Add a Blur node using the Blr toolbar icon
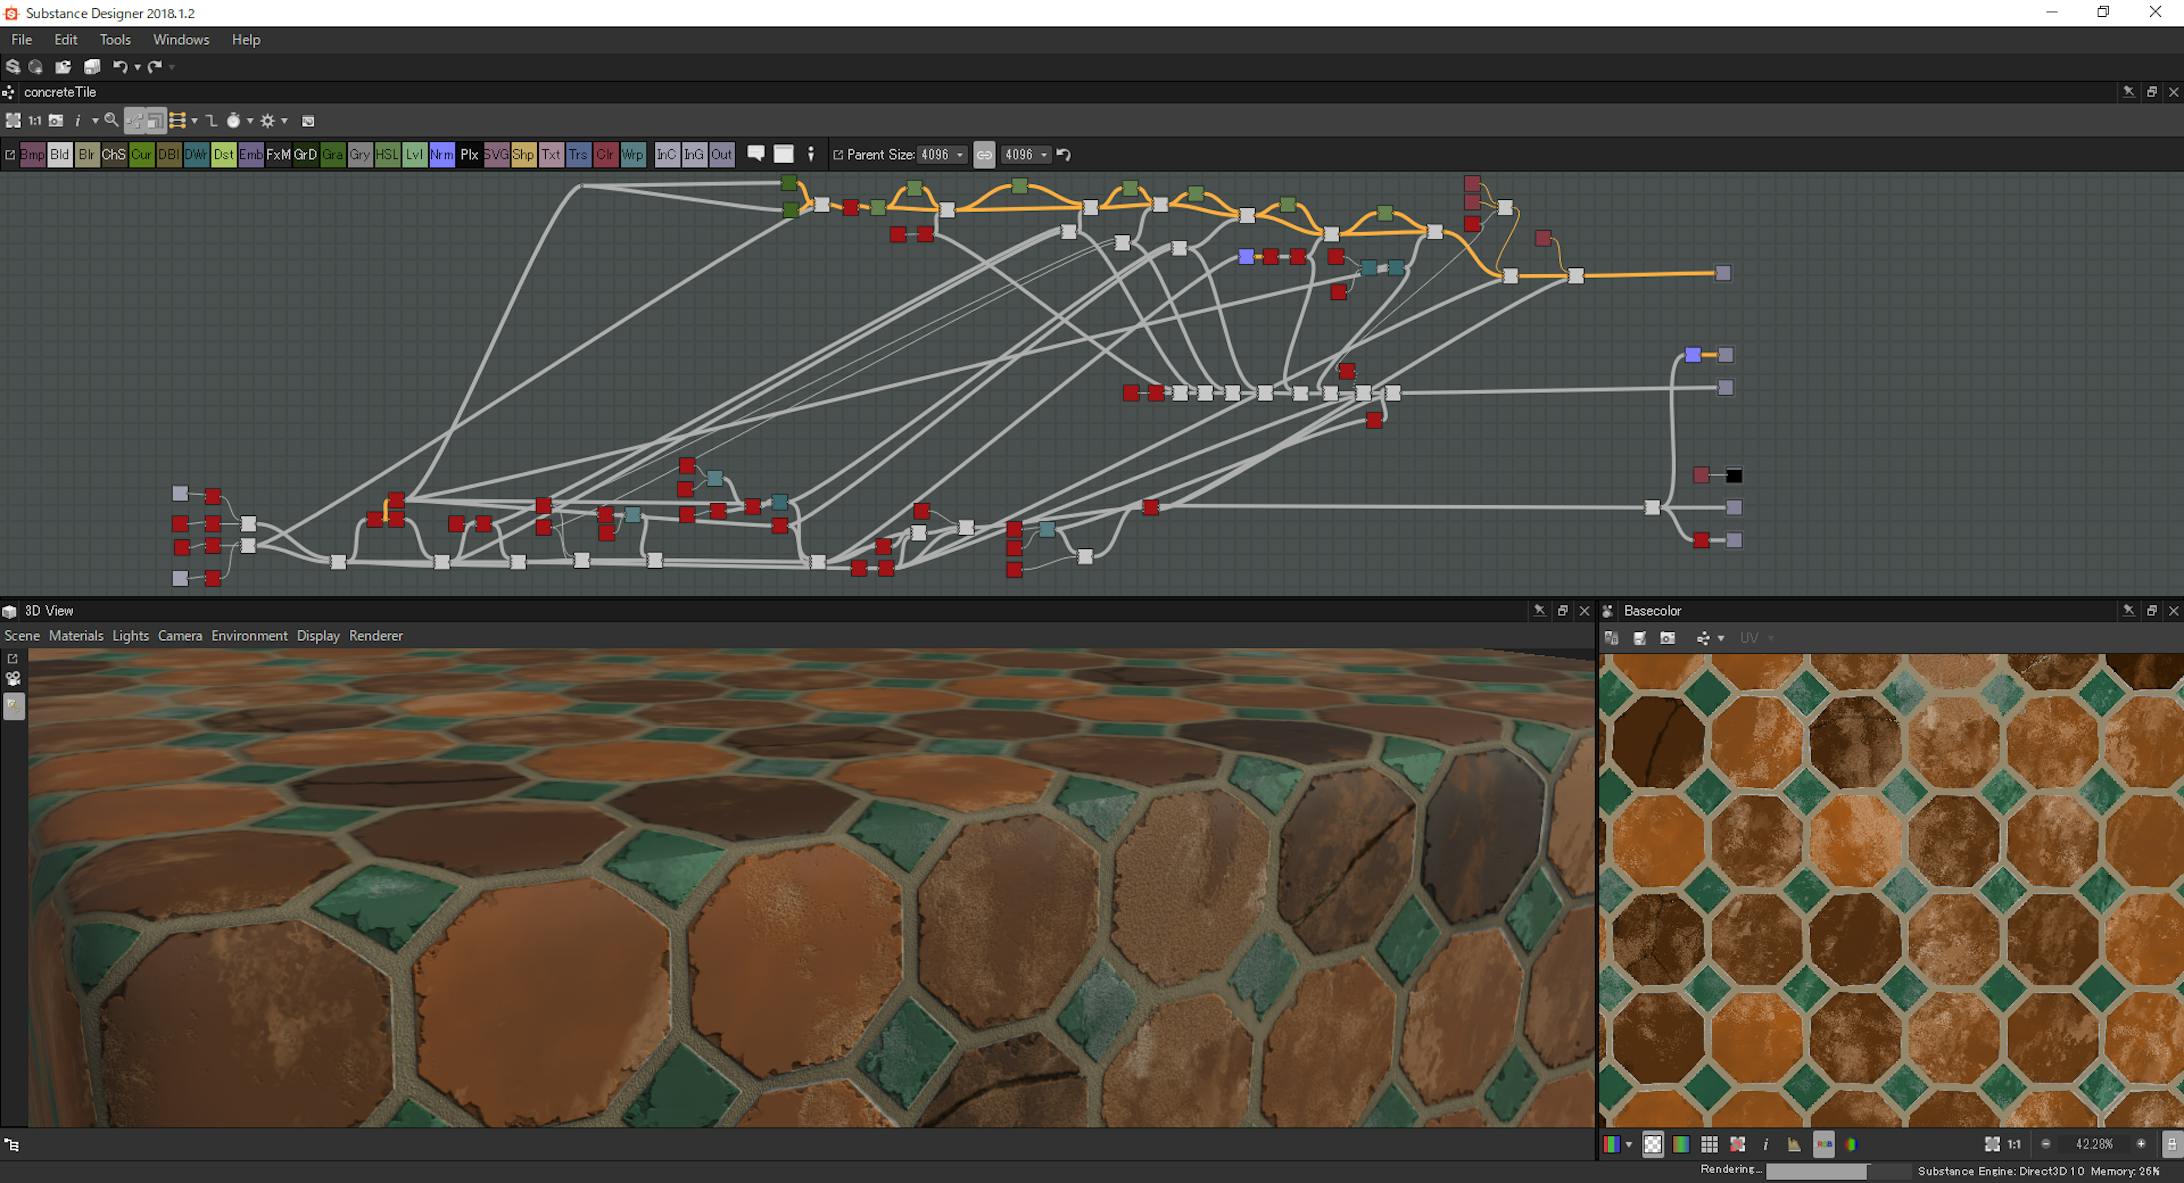The width and height of the screenshot is (2184, 1183). click(86, 155)
